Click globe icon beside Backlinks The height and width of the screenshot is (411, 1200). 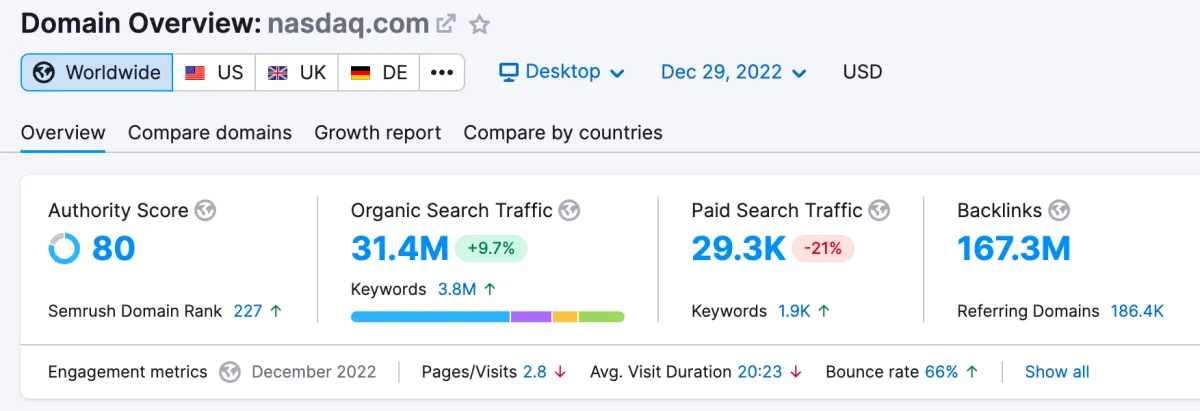tap(1060, 210)
